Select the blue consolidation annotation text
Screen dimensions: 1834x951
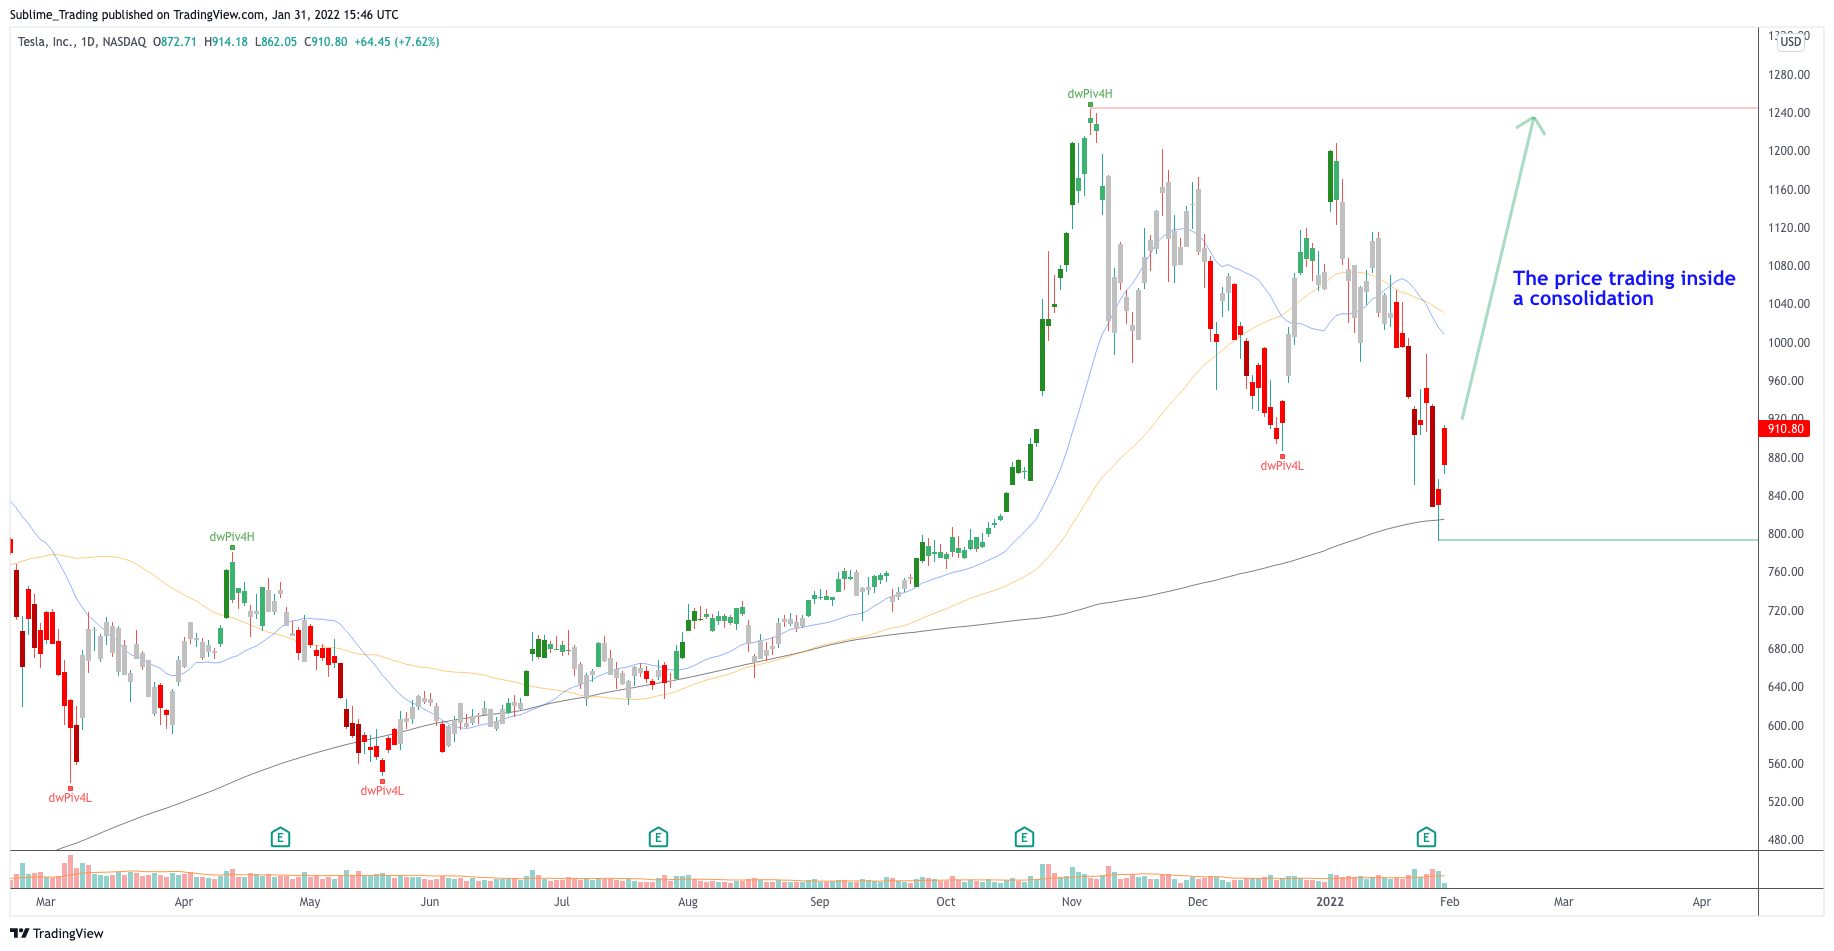pos(1623,289)
